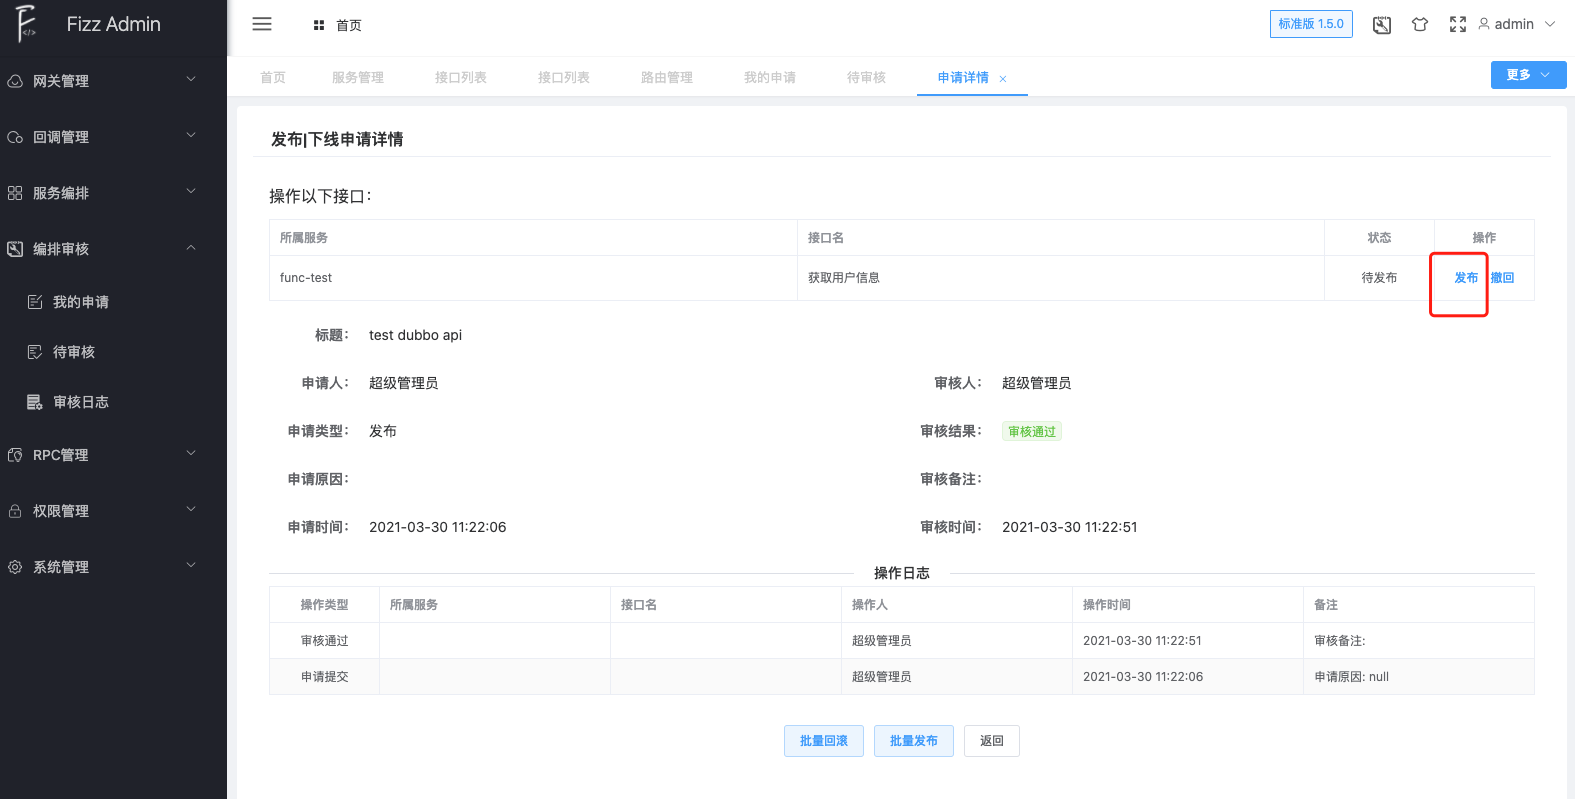
Task: Expand the 服务编排 menu chevron
Action: tap(191, 191)
